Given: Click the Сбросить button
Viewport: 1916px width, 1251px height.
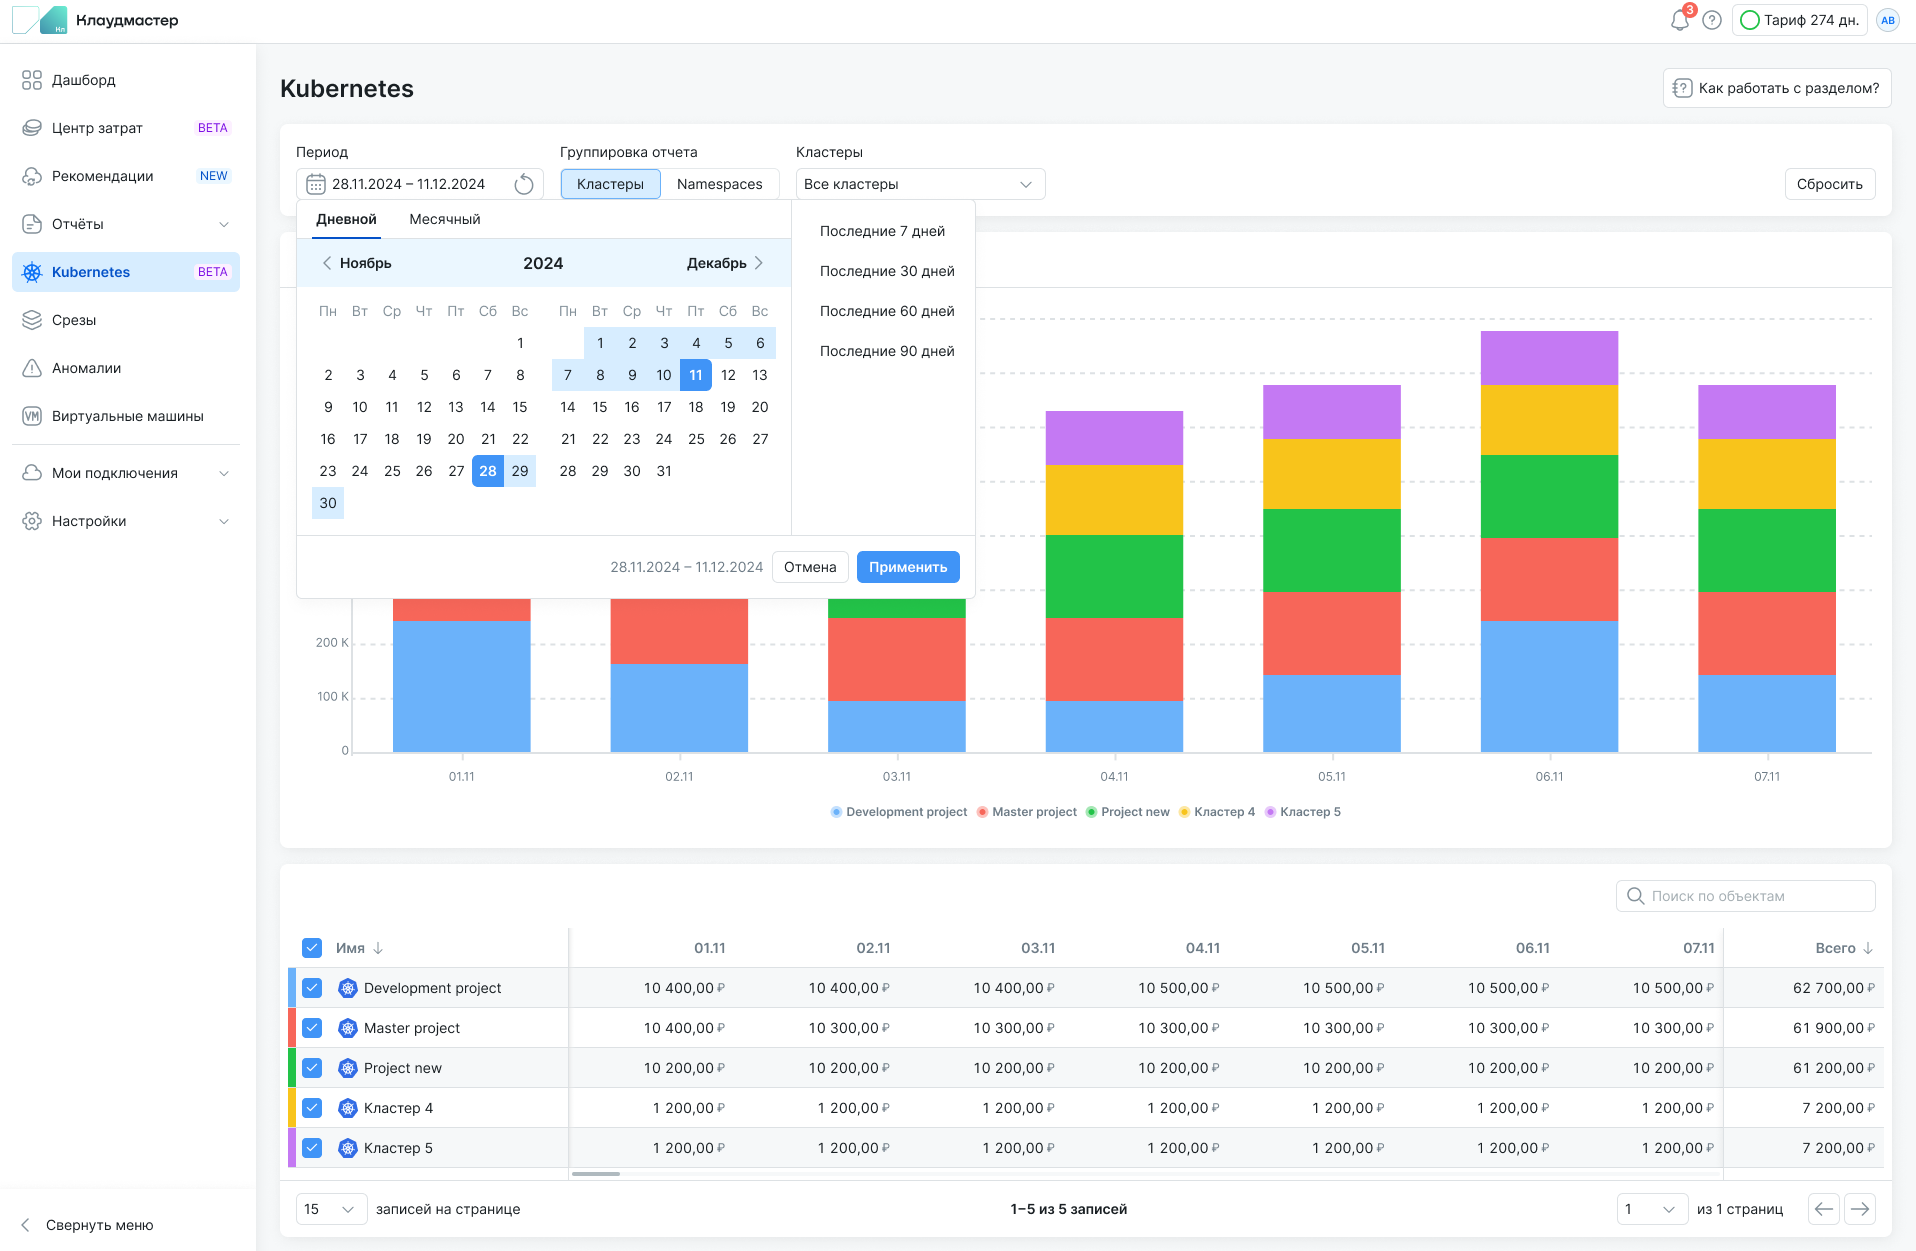Looking at the screenshot, I should coord(1829,184).
